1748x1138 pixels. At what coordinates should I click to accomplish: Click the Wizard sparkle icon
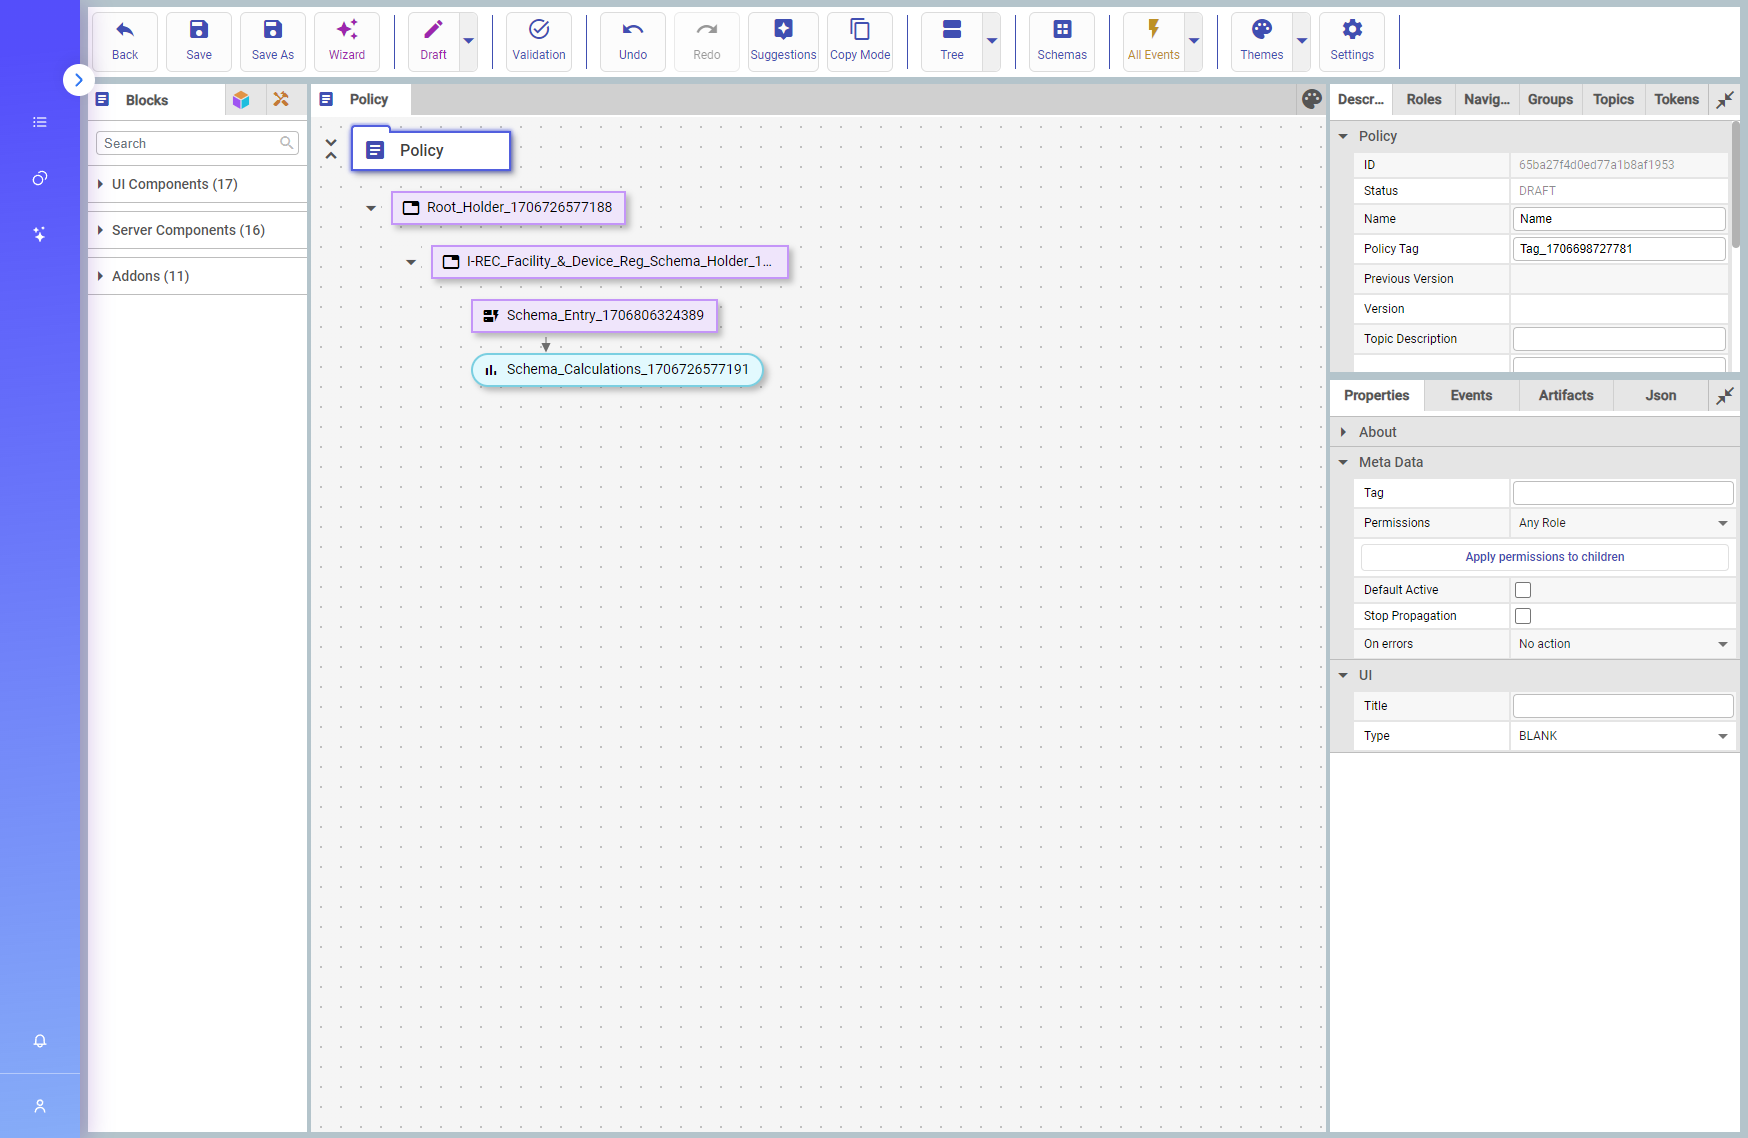(x=346, y=30)
